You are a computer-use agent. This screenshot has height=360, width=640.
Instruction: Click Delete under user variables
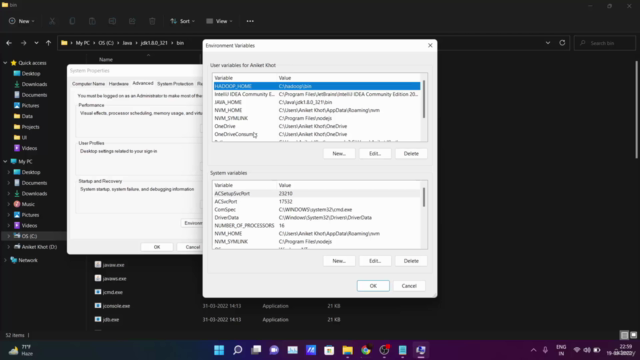411,153
